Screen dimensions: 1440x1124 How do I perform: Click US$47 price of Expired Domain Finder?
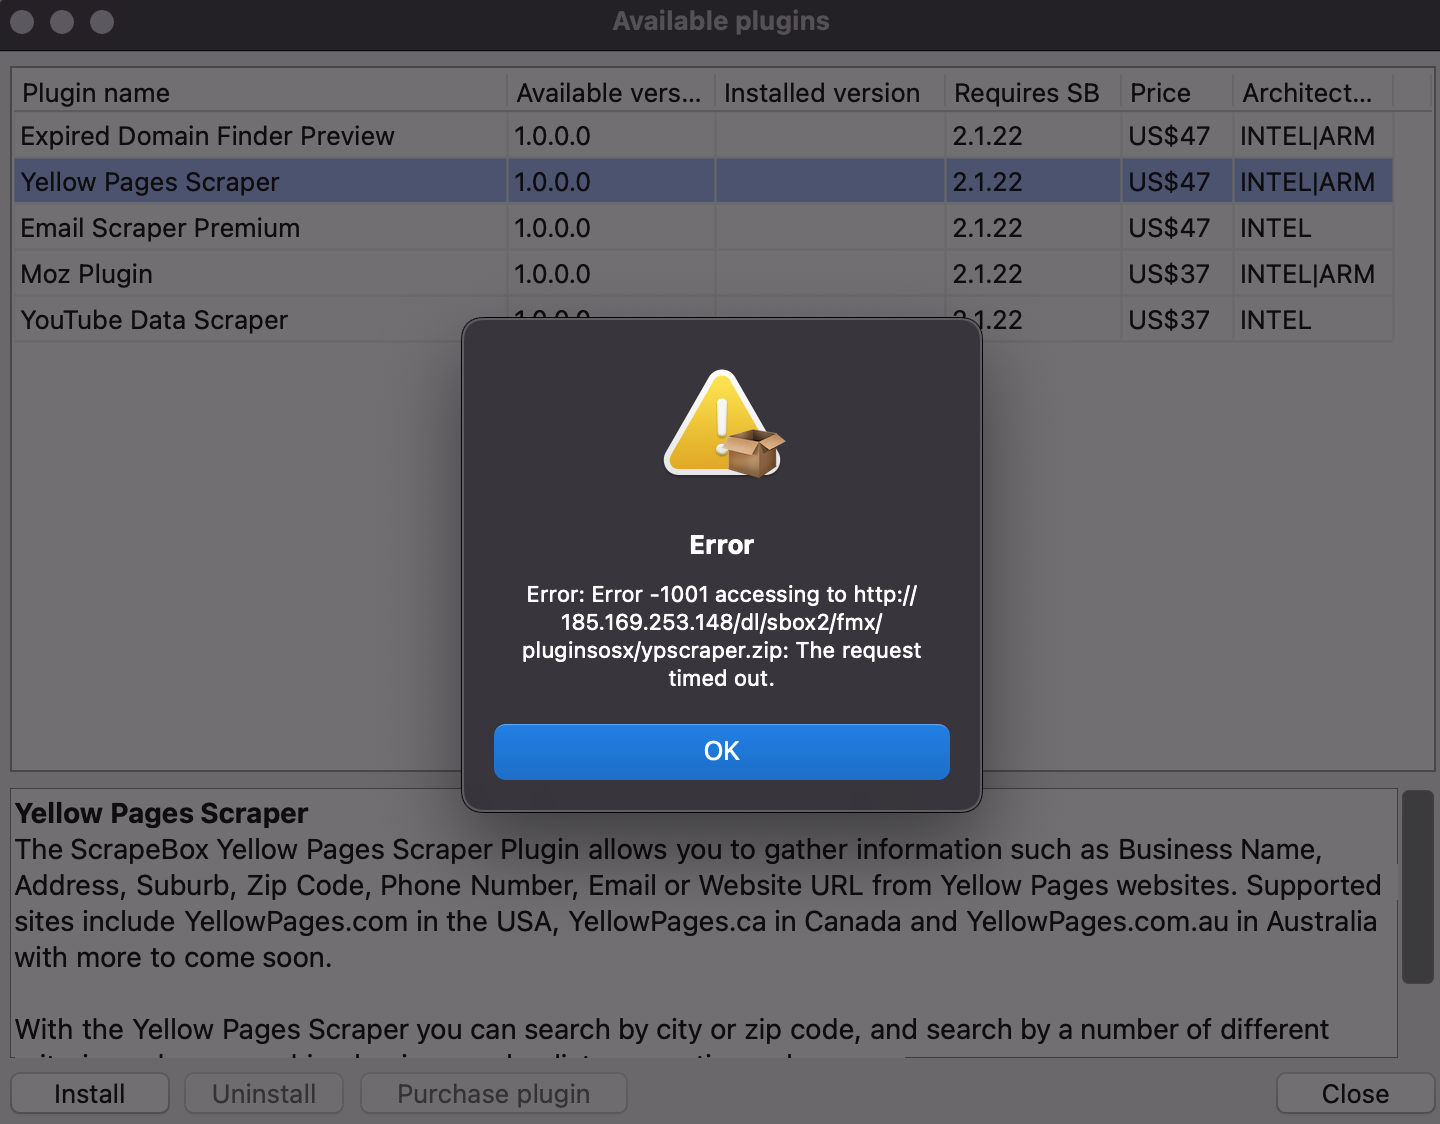point(1169,136)
